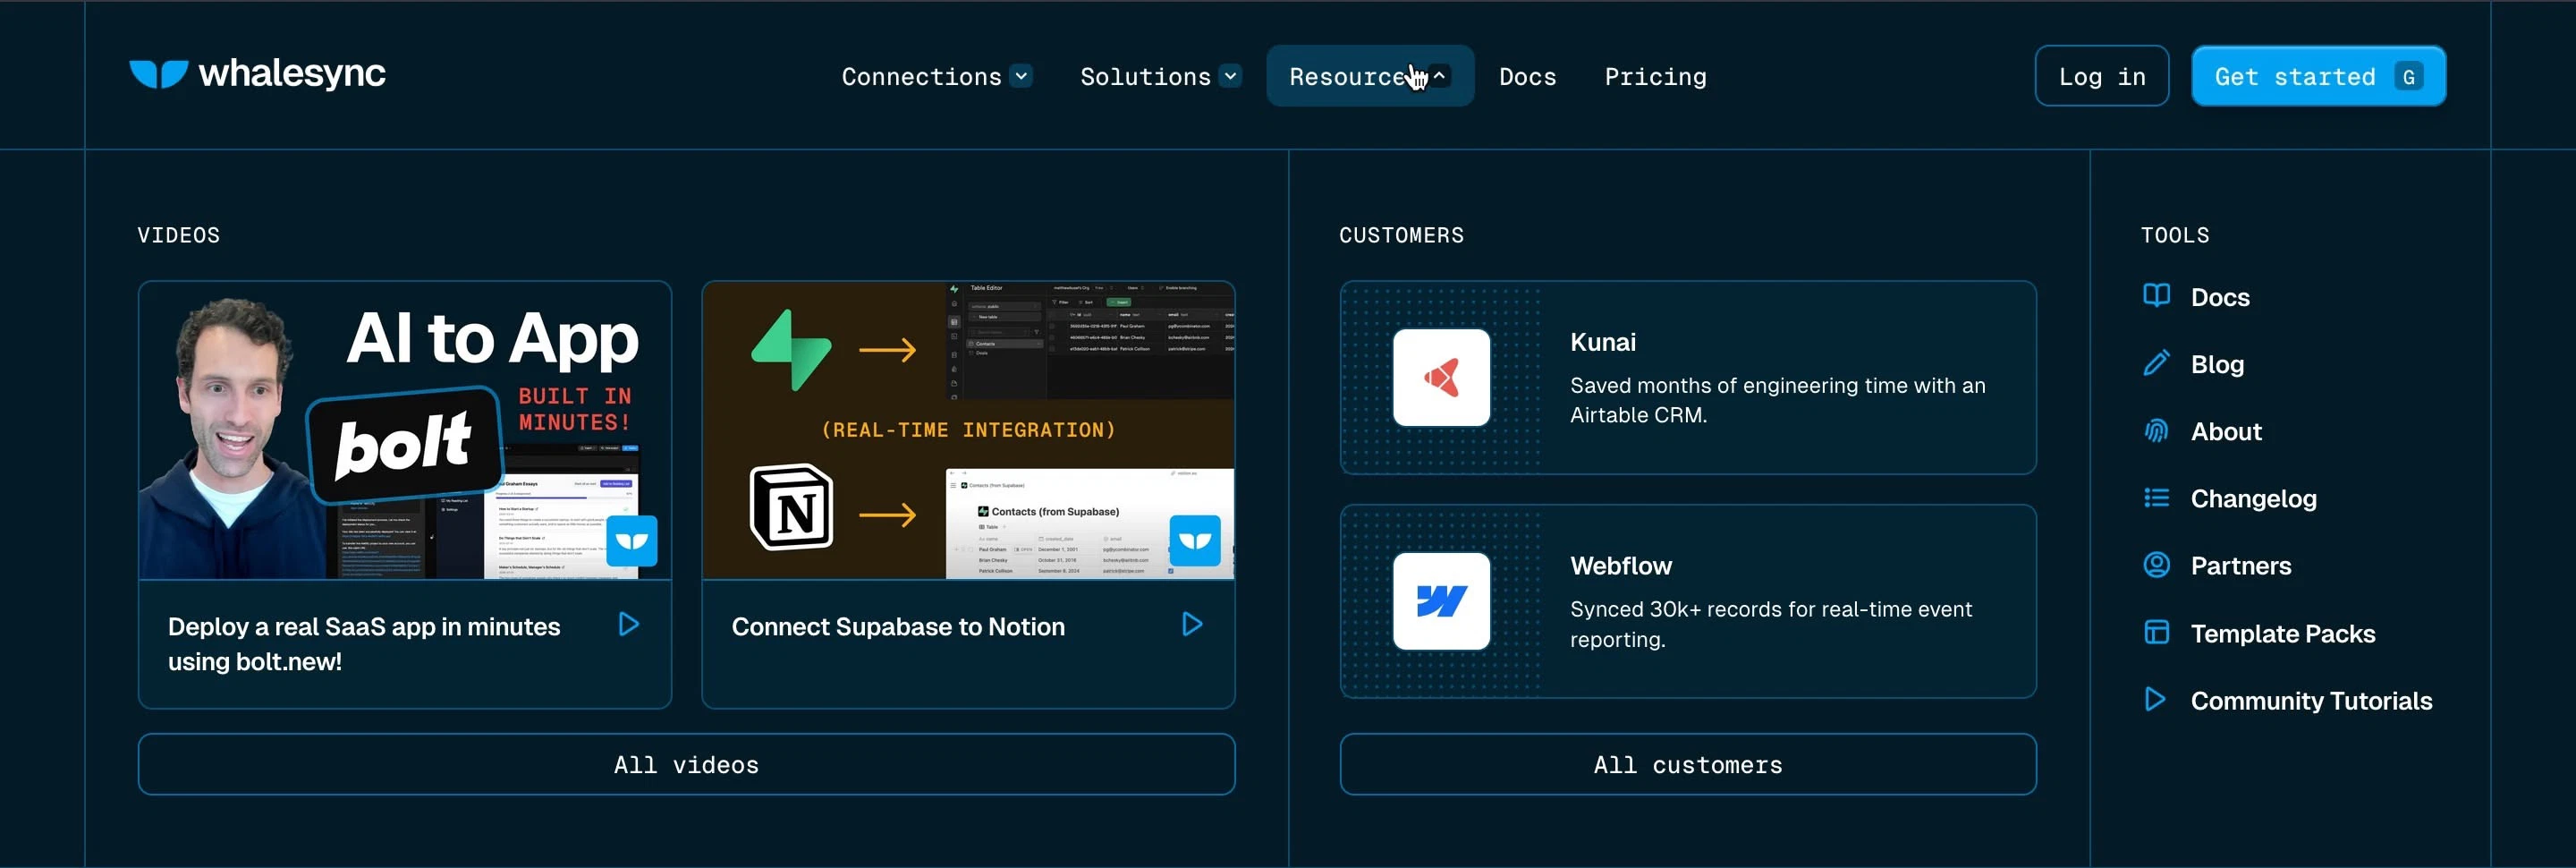Viewport: 2576px width, 868px height.
Task: Open the AI to App bolt video thumbnail
Action: pos(405,430)
